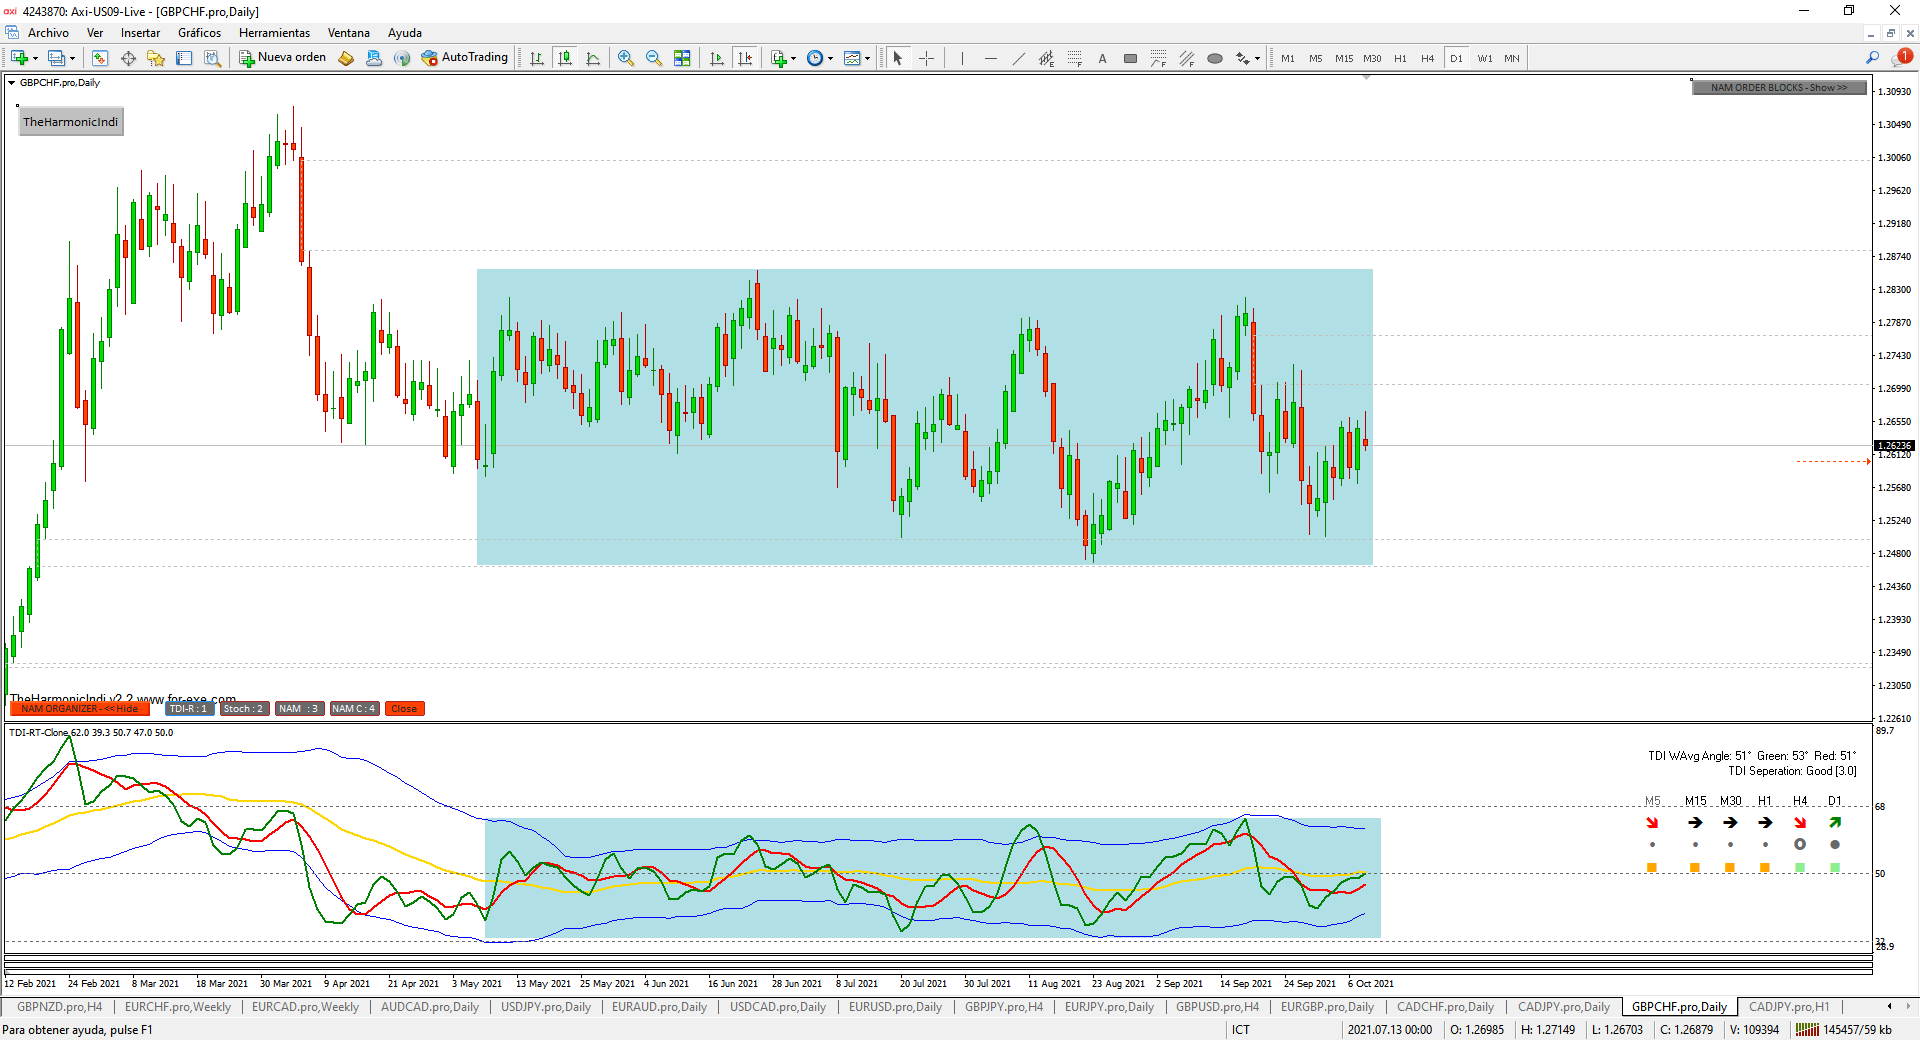Click the light blue rectangle on price chart
1920x1040 pixels.
coord(924,500)
